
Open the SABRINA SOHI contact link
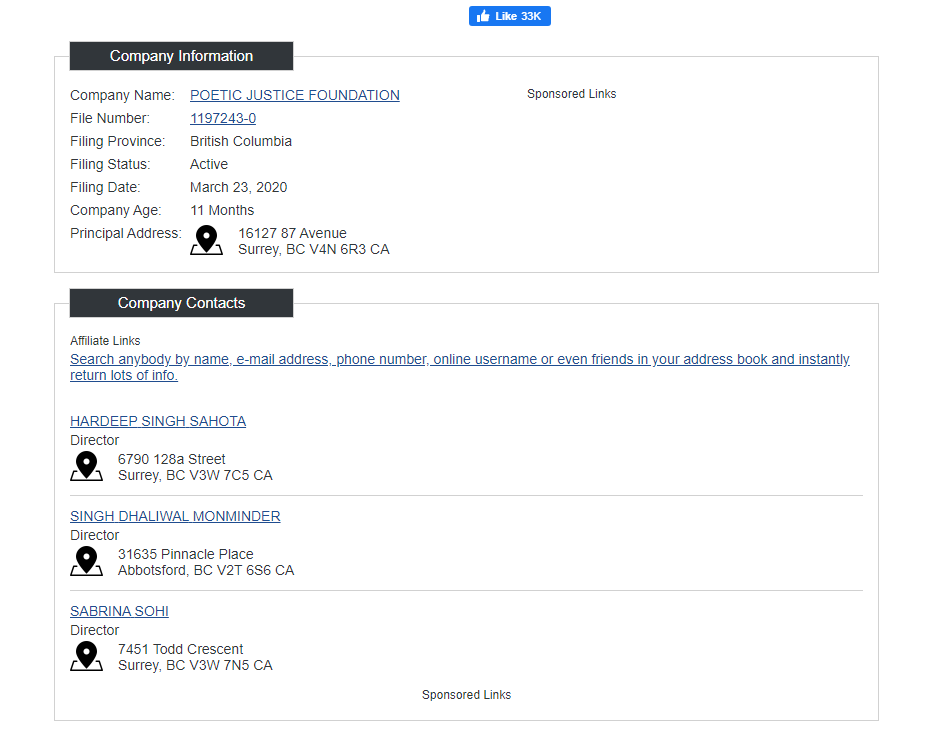119,611
